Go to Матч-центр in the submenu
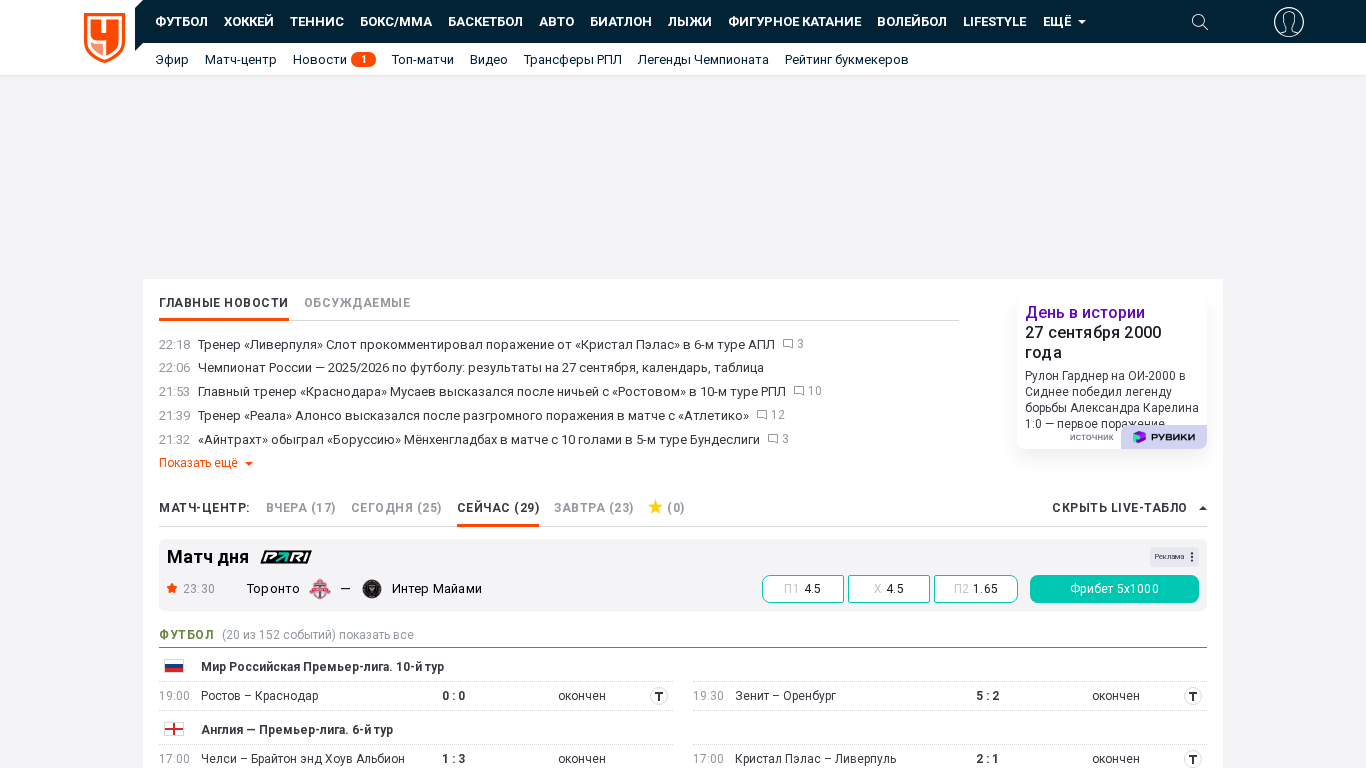The width and height of the screenshot is (1366, 768). pos(241,60)
